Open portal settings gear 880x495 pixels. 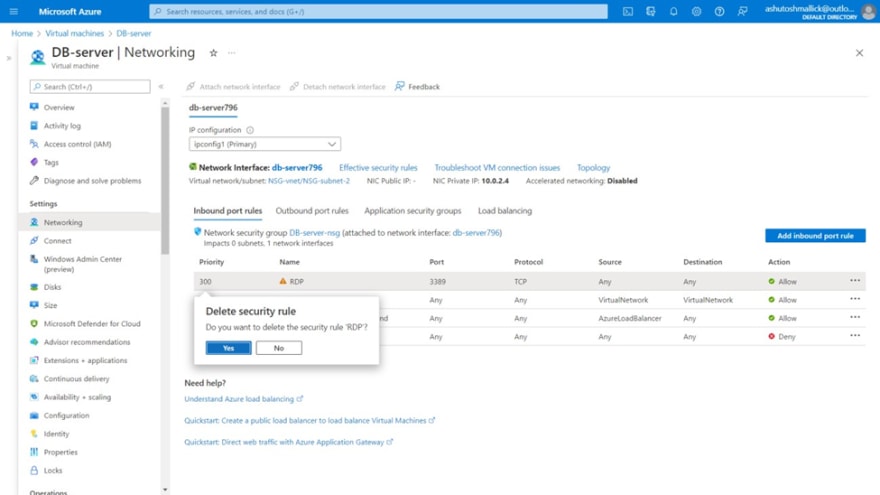(696, 11)
